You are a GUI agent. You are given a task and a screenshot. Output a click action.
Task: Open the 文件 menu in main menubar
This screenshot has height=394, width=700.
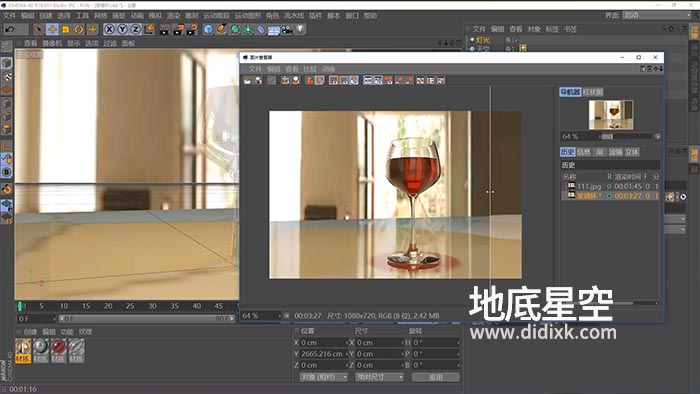pyautogui.click(x=9, y=16)
